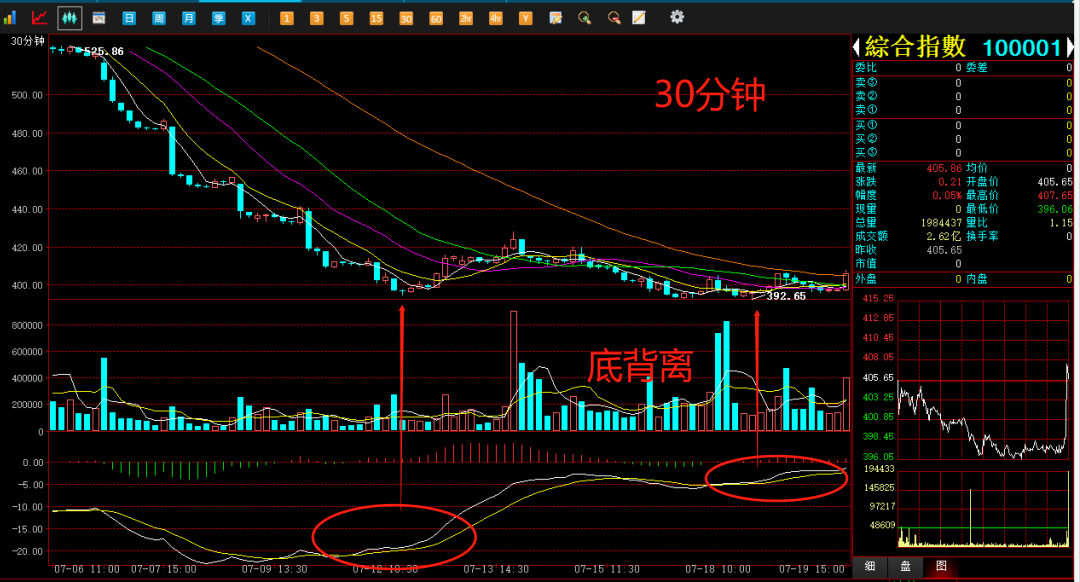
Task: Zoom out the chart with magnifier minus
Action: [614, 18]
